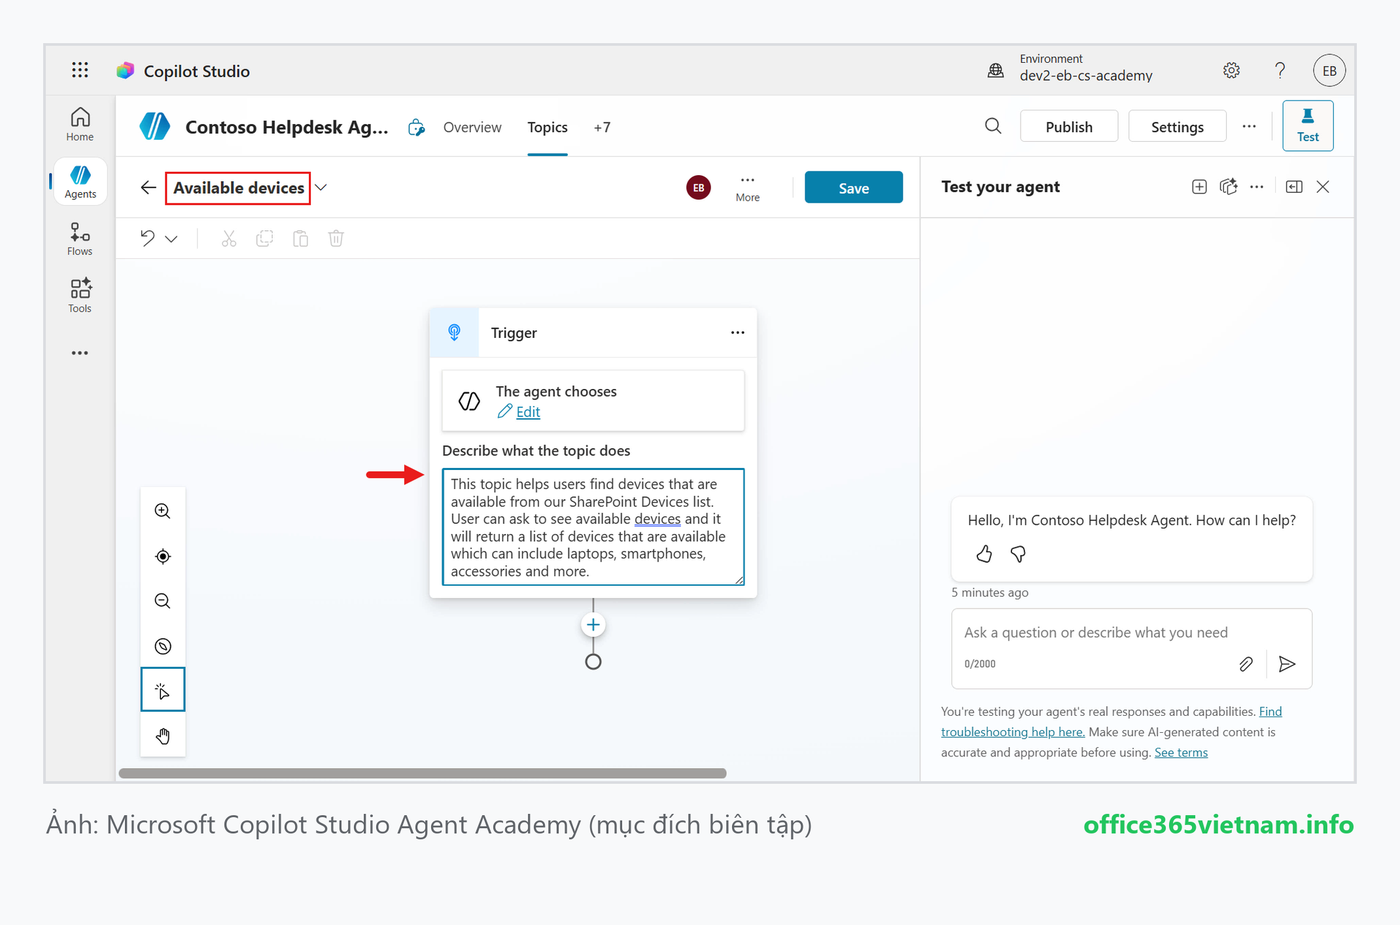The height and width of the screenshot is (925, 1400).
Task: Click the thumbs up on greeting message
Action: click(984, 554)
